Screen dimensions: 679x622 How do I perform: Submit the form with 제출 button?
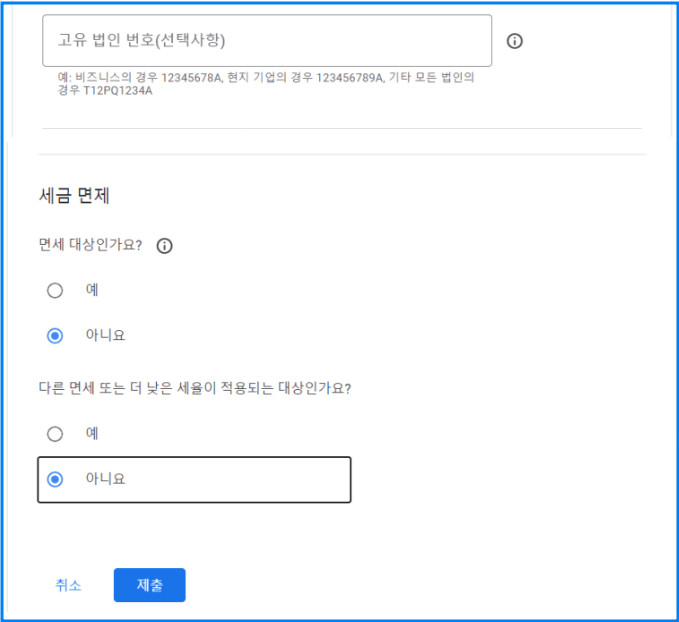point(150,585)
